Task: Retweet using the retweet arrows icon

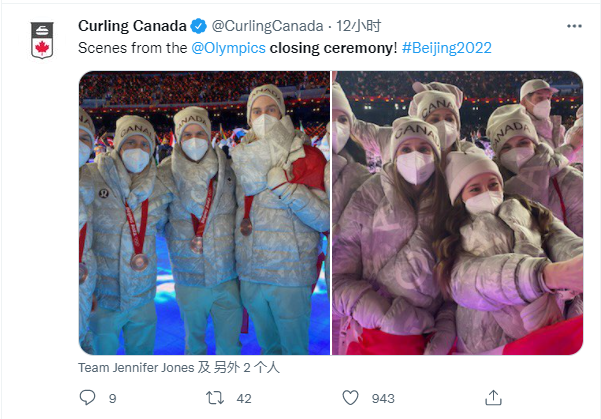Action: pyautogui.click(x=213, y=398)
